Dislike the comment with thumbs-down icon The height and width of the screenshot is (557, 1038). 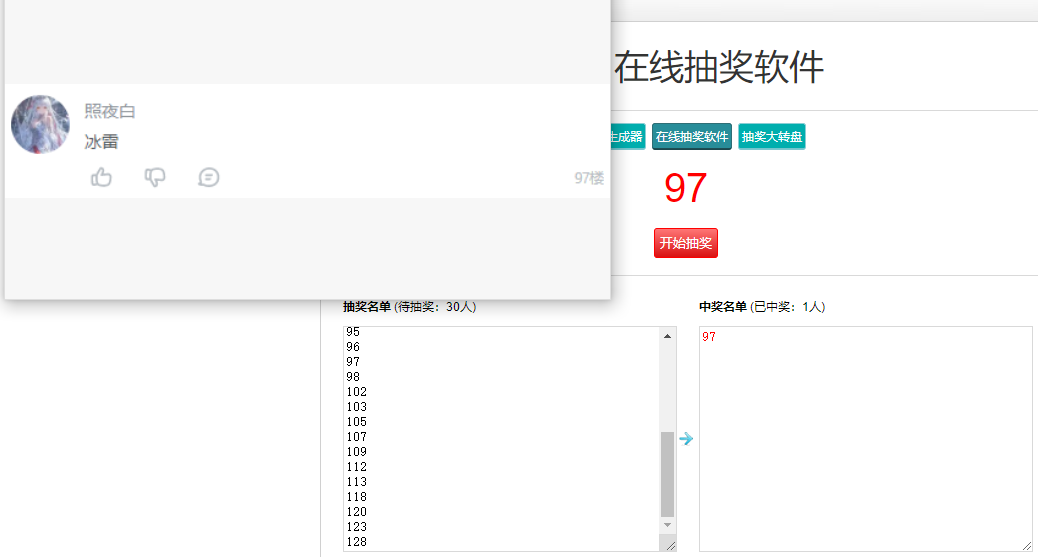pos(155,177)
